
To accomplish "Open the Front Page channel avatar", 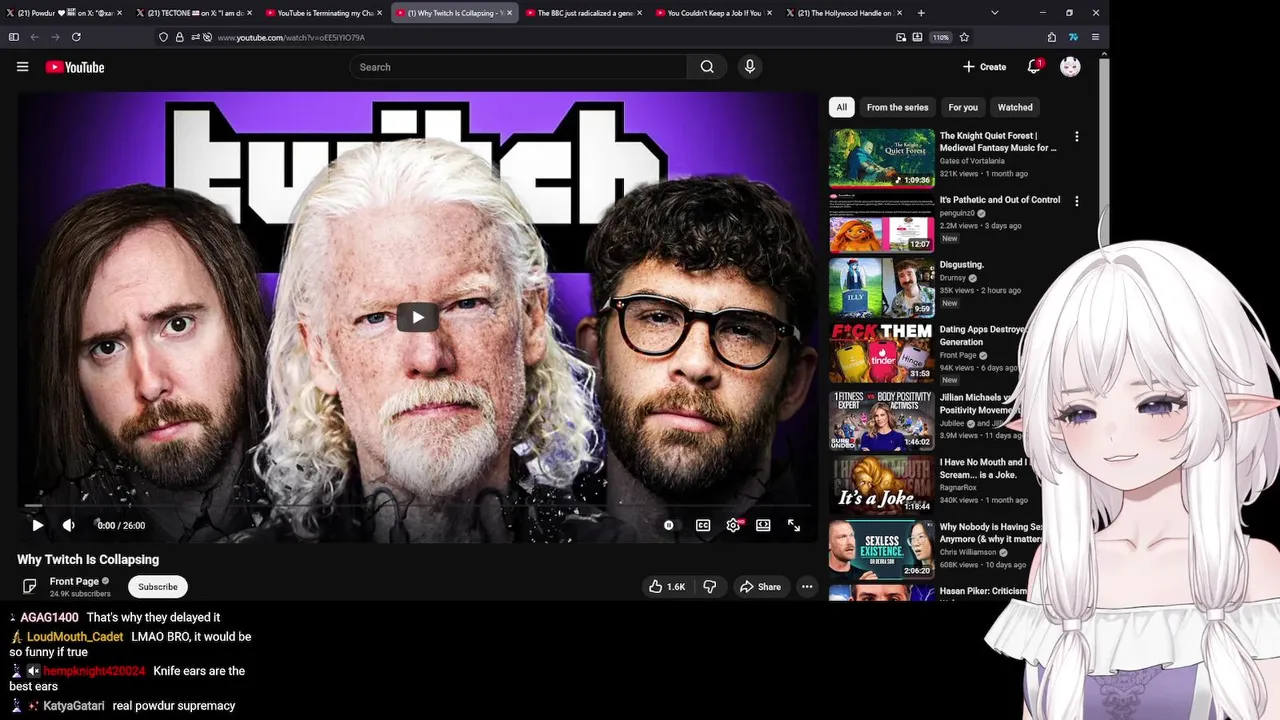I will tap(30, 586).
